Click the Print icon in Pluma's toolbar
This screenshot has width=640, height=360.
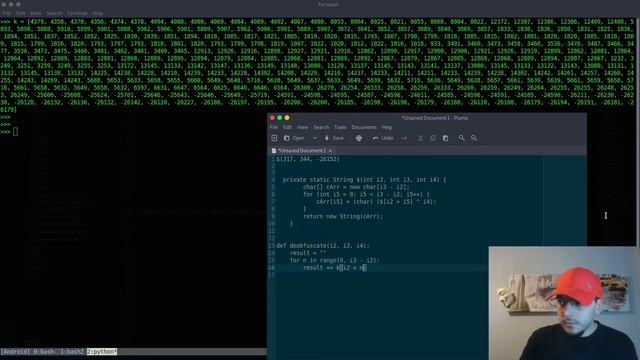point(359,138)
